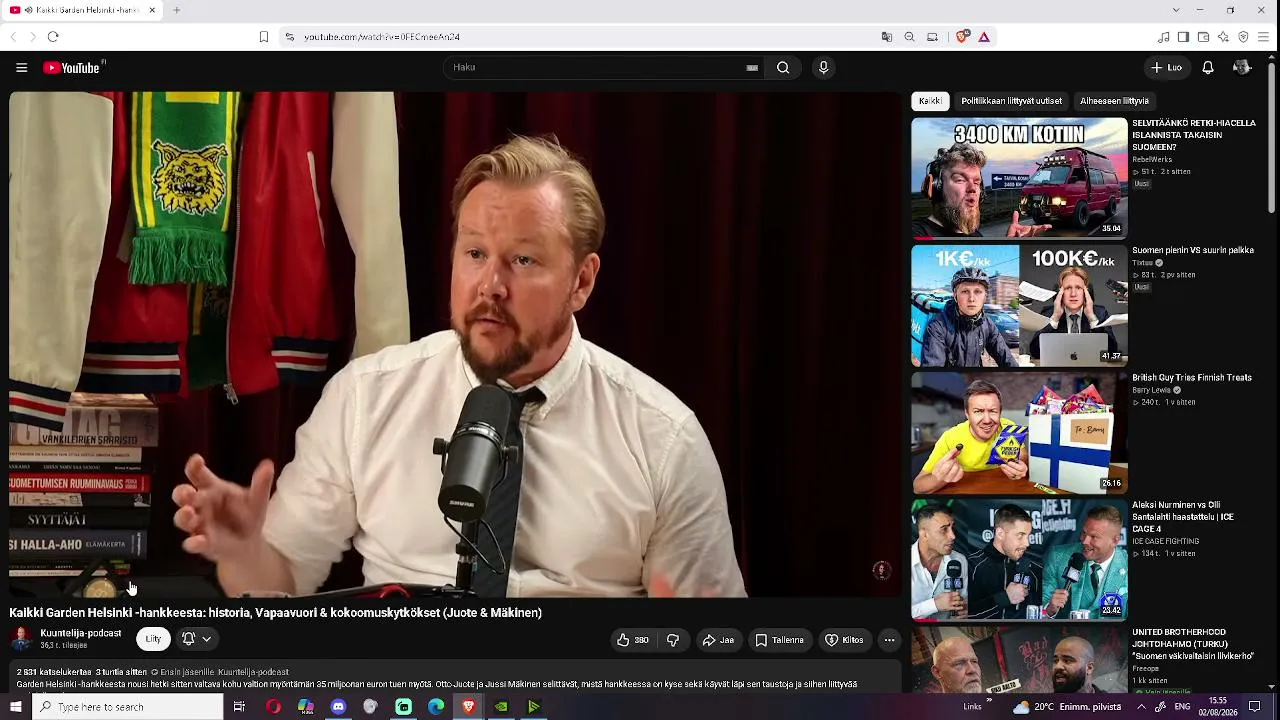Open 'Suomen pienin VS suurin palkka' title
Viewport: 1280px width, 720px height.
click(1193, 250)
